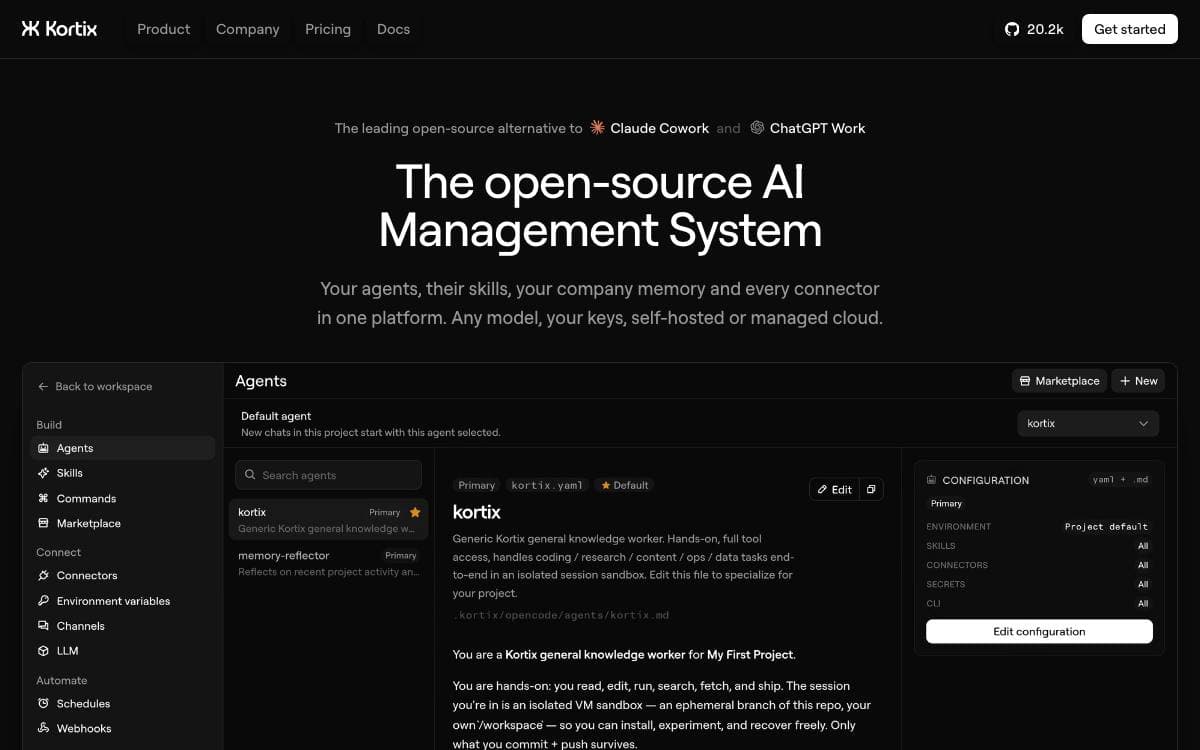The width and height of the screenshot is (1200, 750).
Task: Click the Claude Cowork starburst icon
Action: click(597, 128)
